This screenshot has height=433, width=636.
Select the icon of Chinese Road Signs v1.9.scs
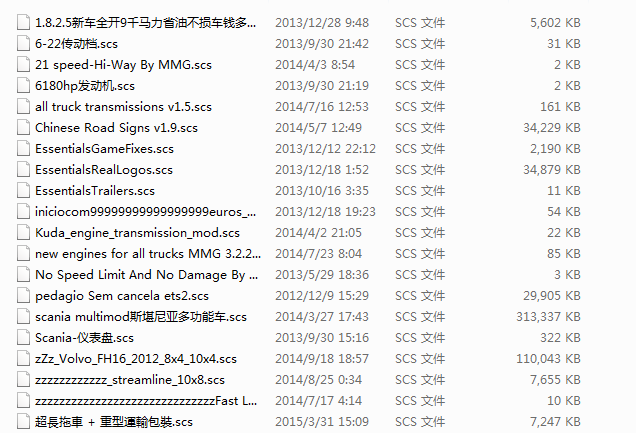[x=24, y=127]
